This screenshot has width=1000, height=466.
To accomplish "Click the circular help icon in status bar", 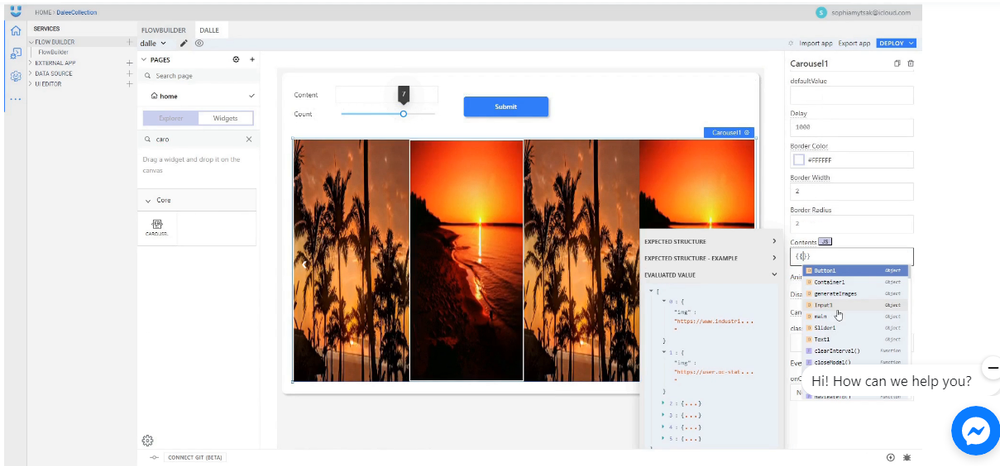I will pyautogui.click(x=890, y=458).
